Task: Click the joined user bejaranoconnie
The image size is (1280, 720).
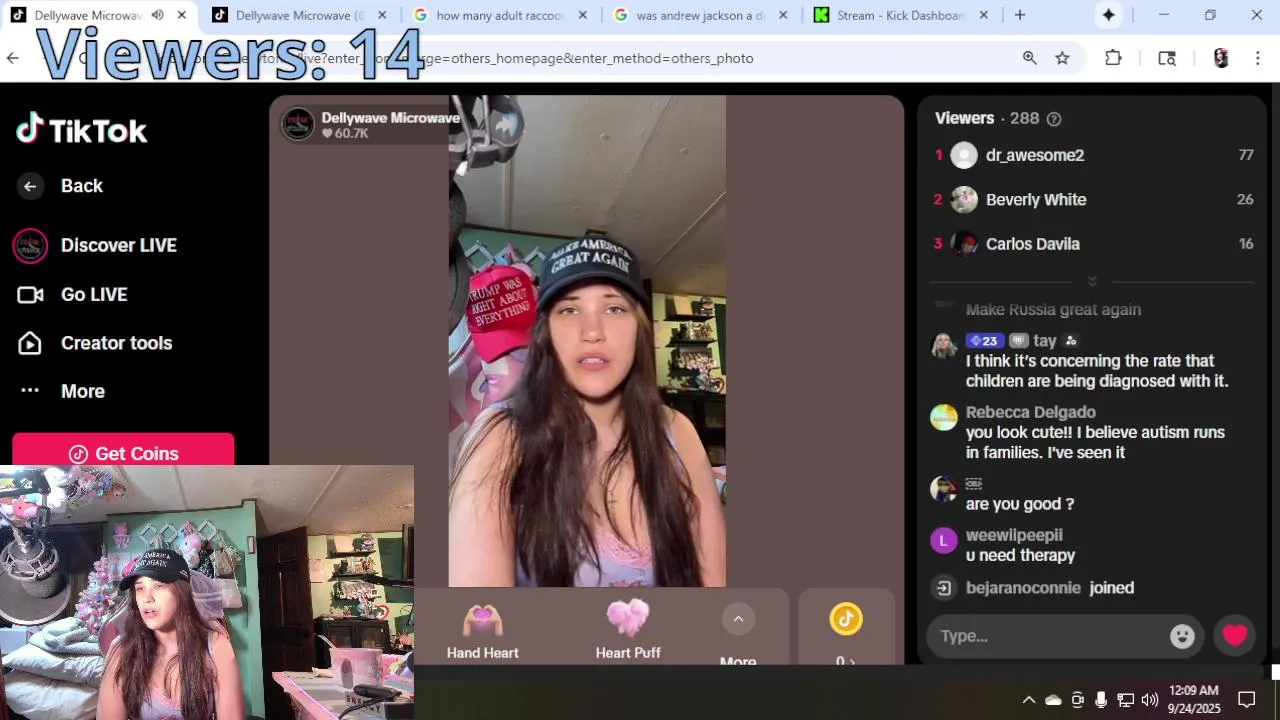Action: pos(1023,588)
